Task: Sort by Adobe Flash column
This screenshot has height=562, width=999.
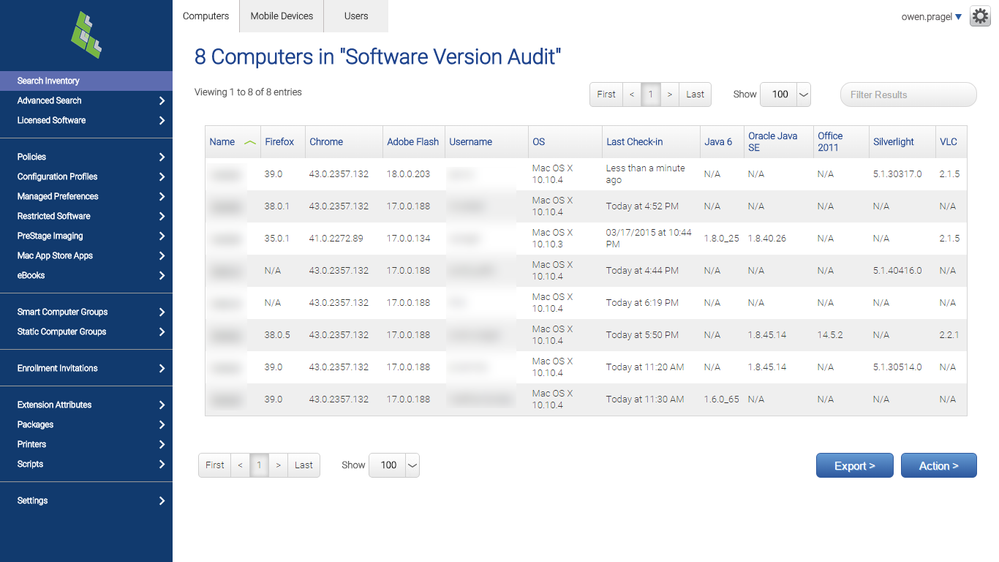Action: (413, 142)
